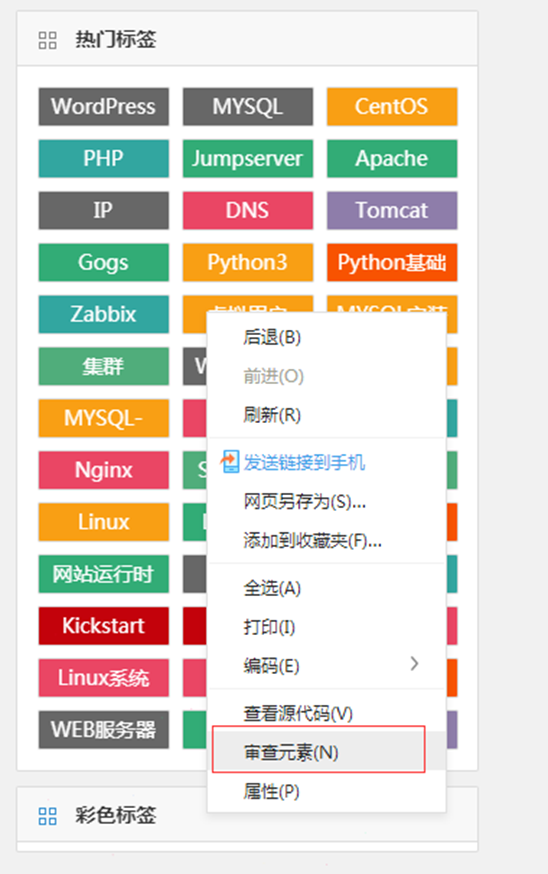
Task: Click the phone icon for 发送链接到手机
Action: pos(229,462)
